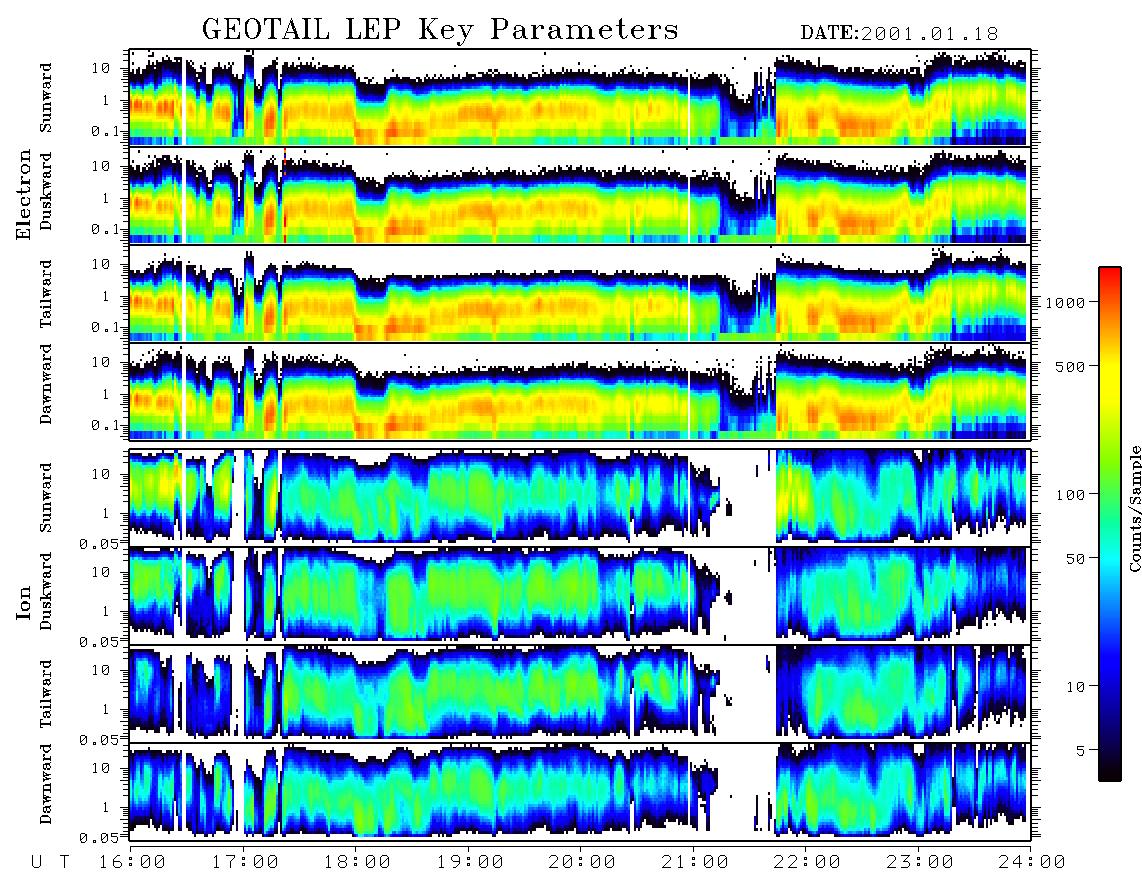Click the 100 colorbar tick label
The width and height of the screenshot is (1142, 880).
point(1070,495)
